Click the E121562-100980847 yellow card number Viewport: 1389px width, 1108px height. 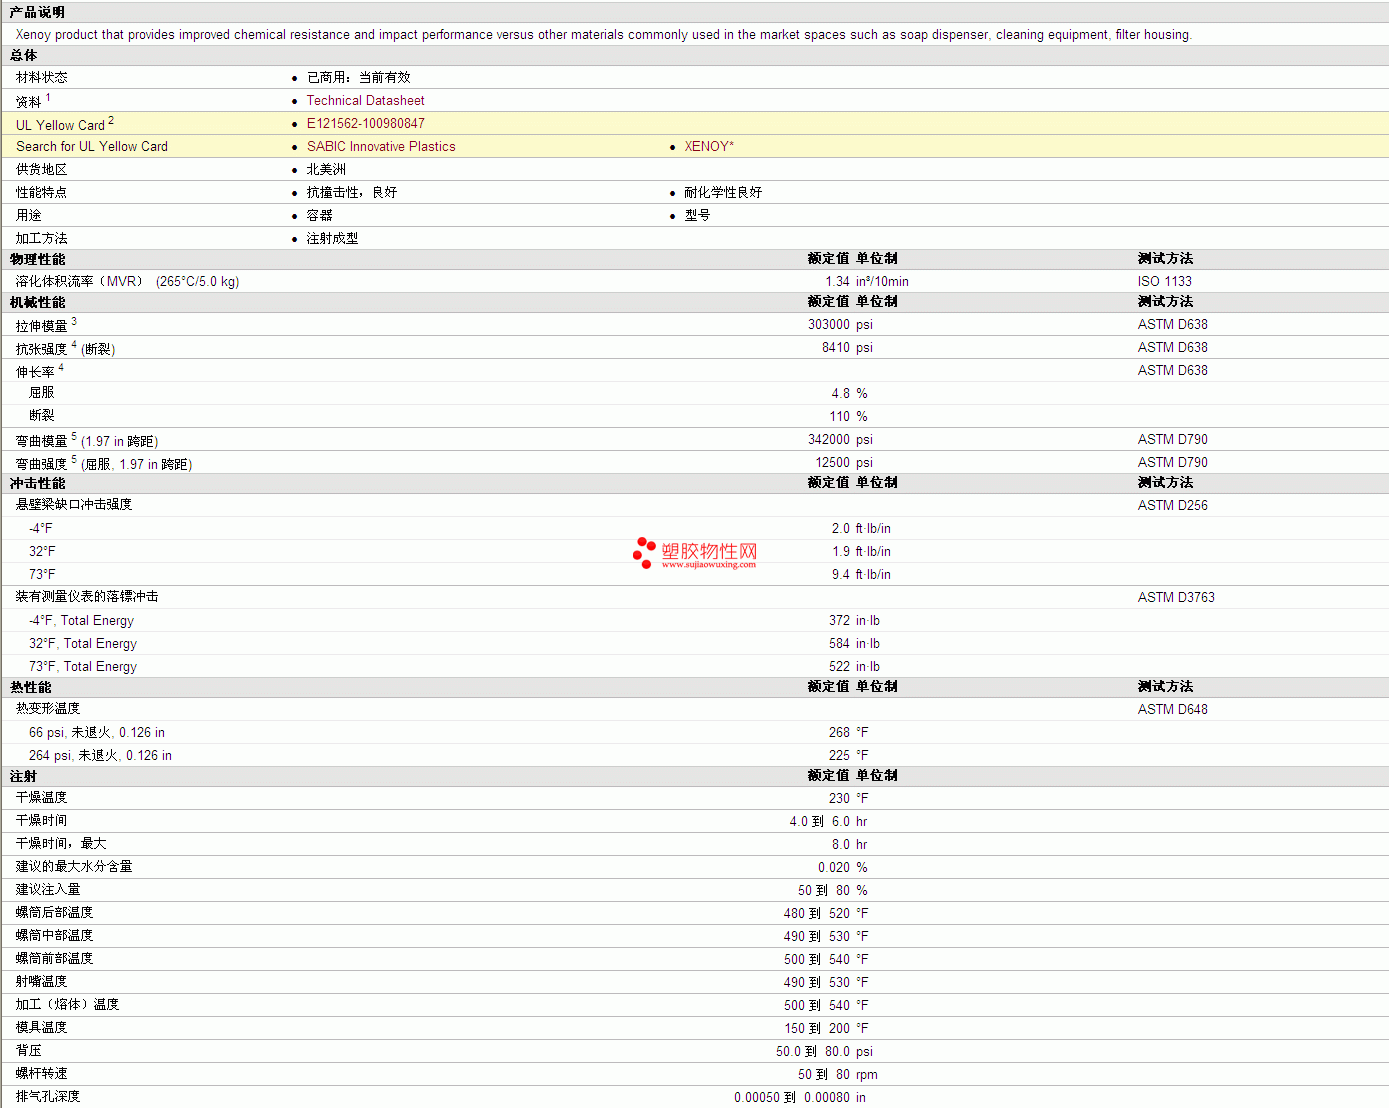[365, 124]
